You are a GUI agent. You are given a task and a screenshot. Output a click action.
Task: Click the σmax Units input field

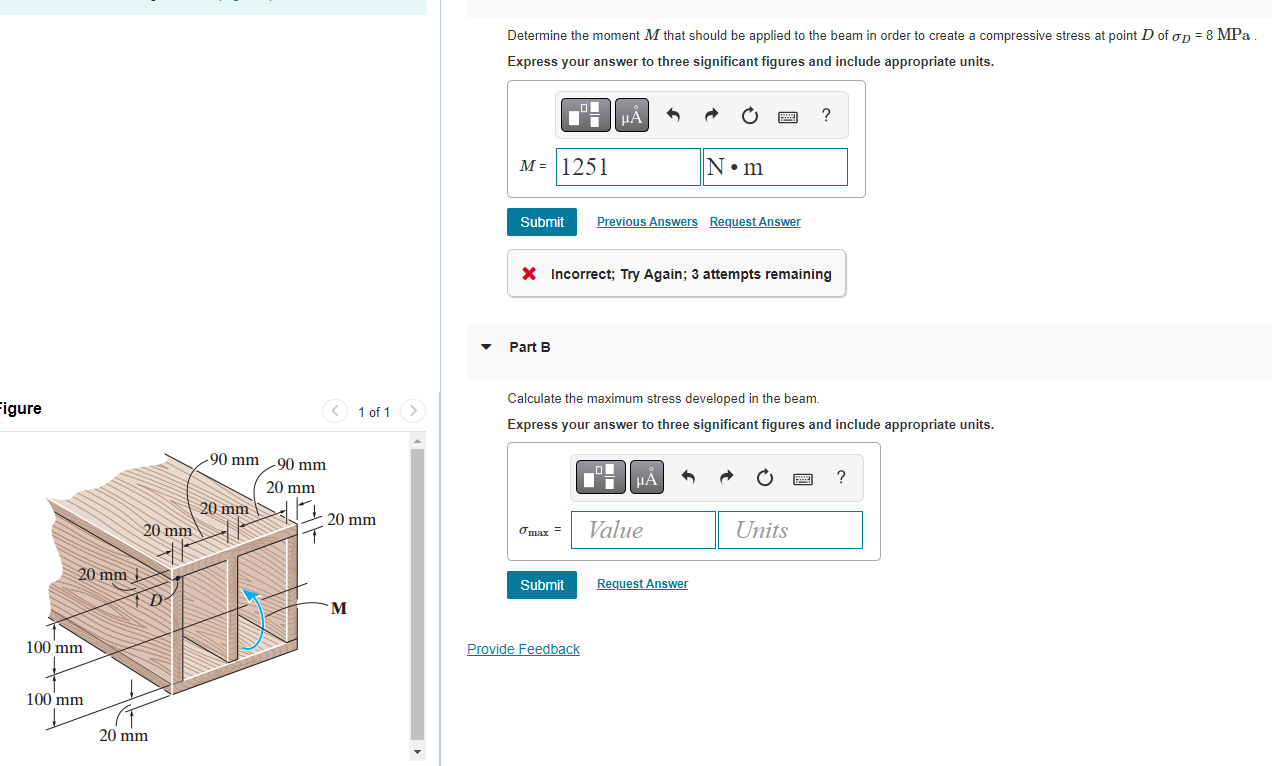point(790,530)
